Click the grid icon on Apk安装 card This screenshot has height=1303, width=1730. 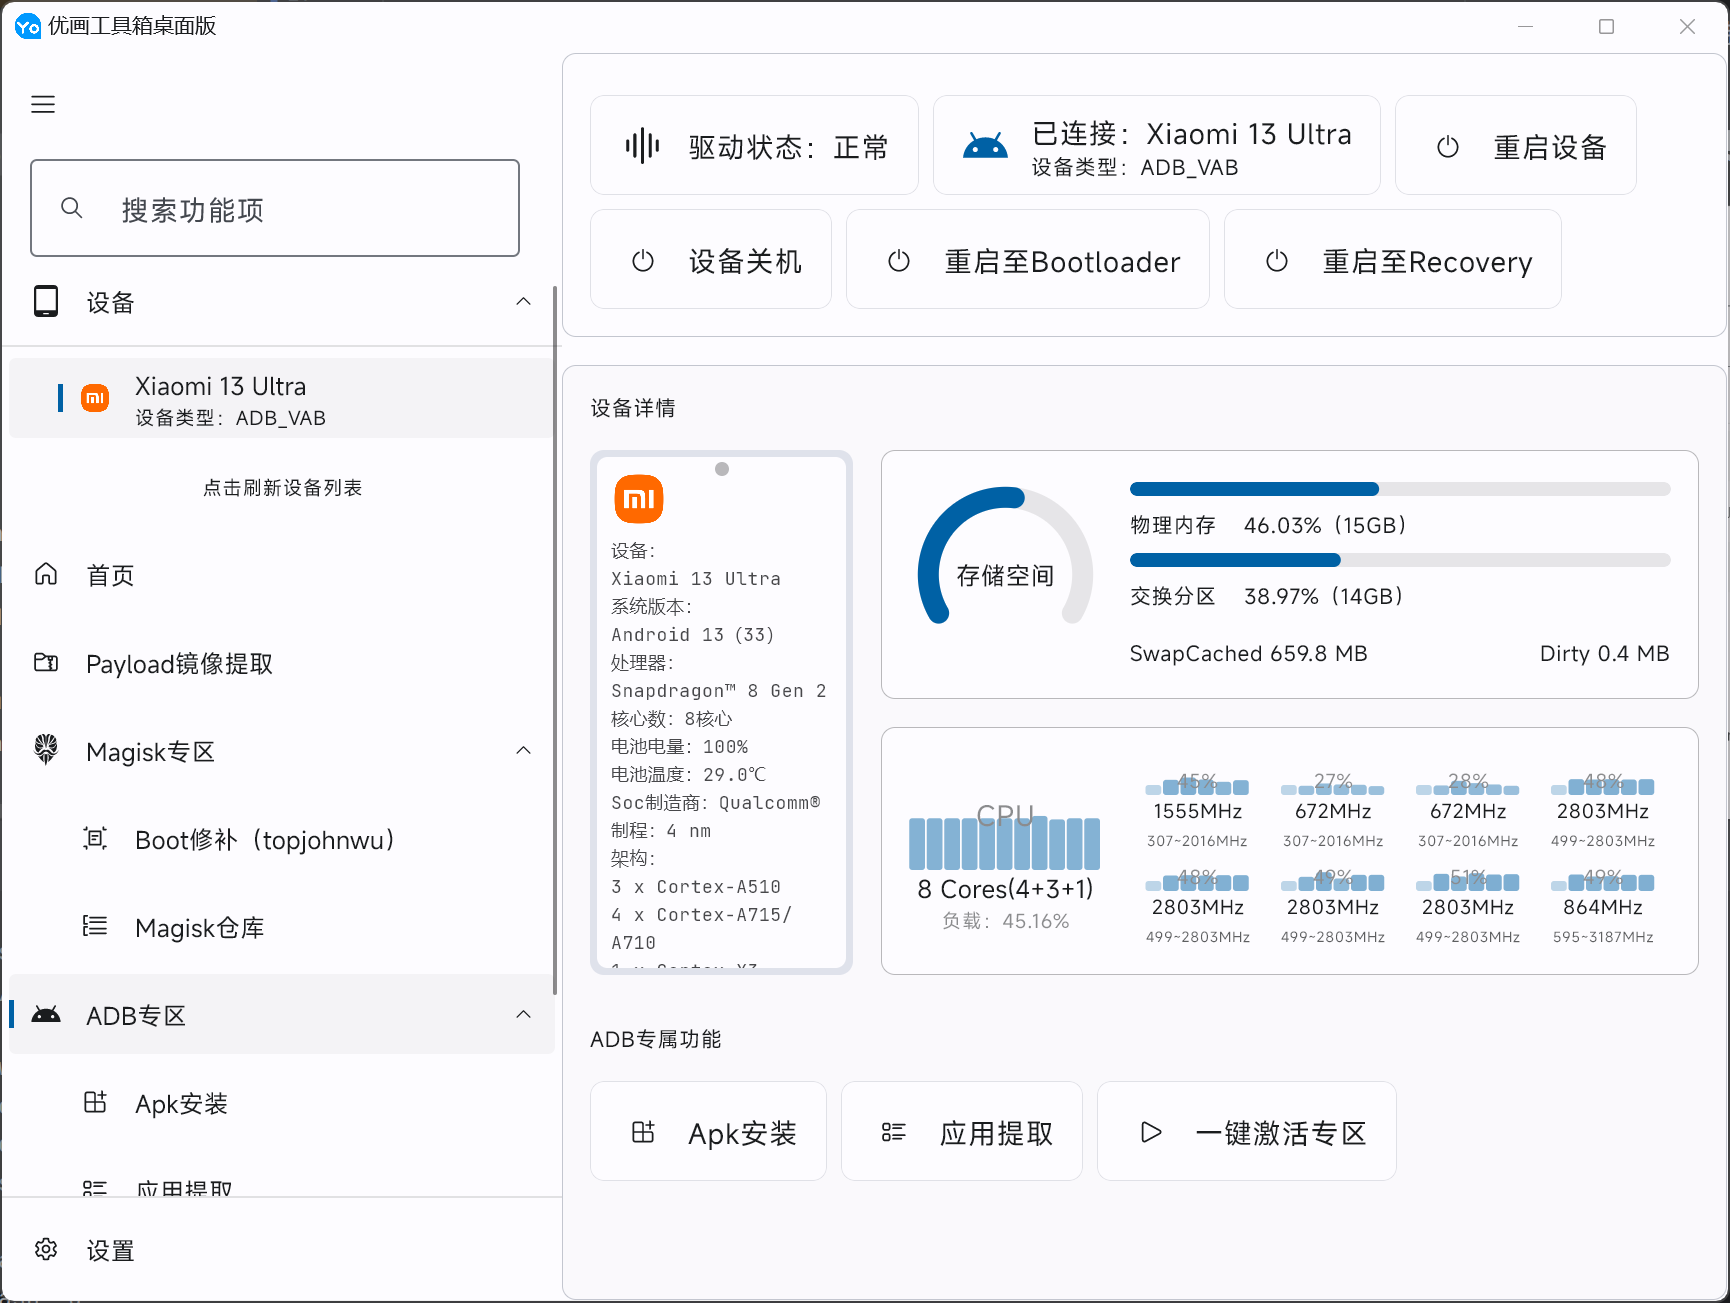point(643,1132)
